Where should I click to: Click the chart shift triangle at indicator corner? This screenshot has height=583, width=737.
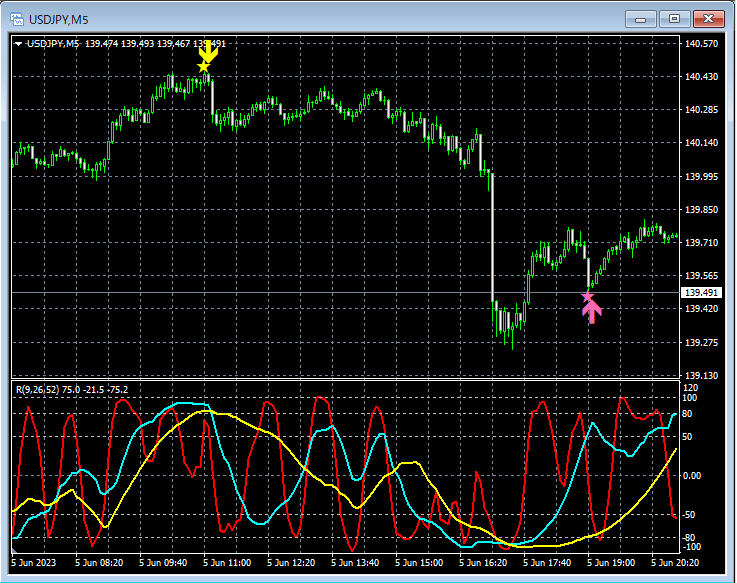(14, 550)
